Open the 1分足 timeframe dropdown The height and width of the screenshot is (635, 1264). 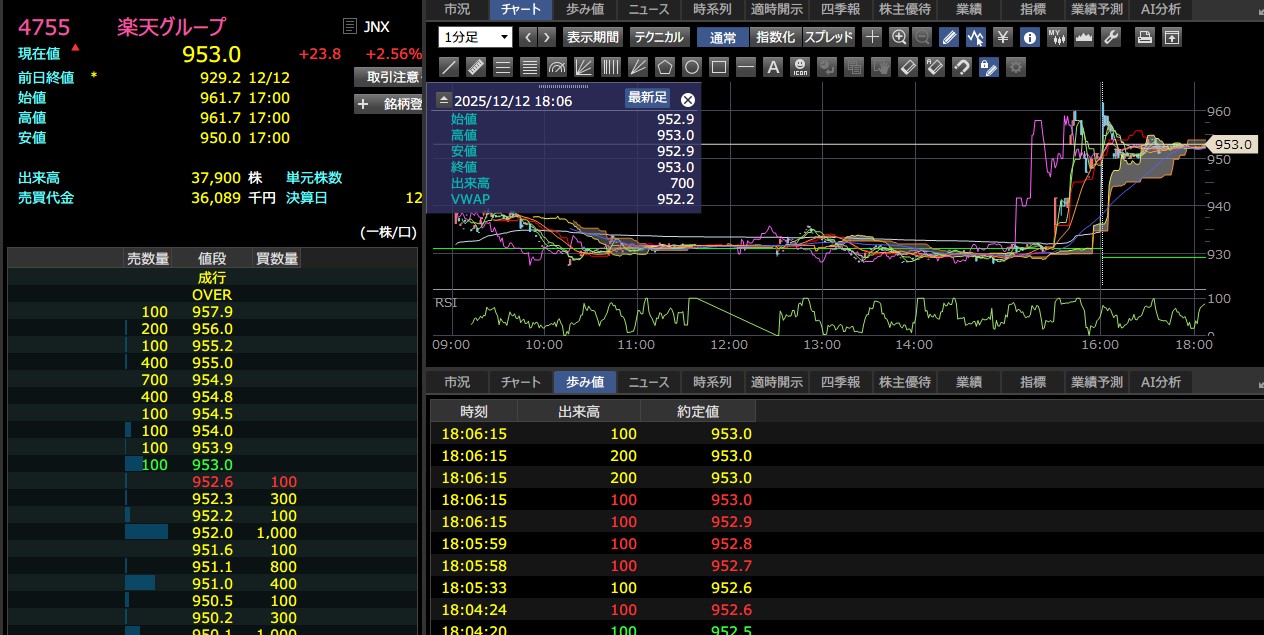tap(475, 37)
